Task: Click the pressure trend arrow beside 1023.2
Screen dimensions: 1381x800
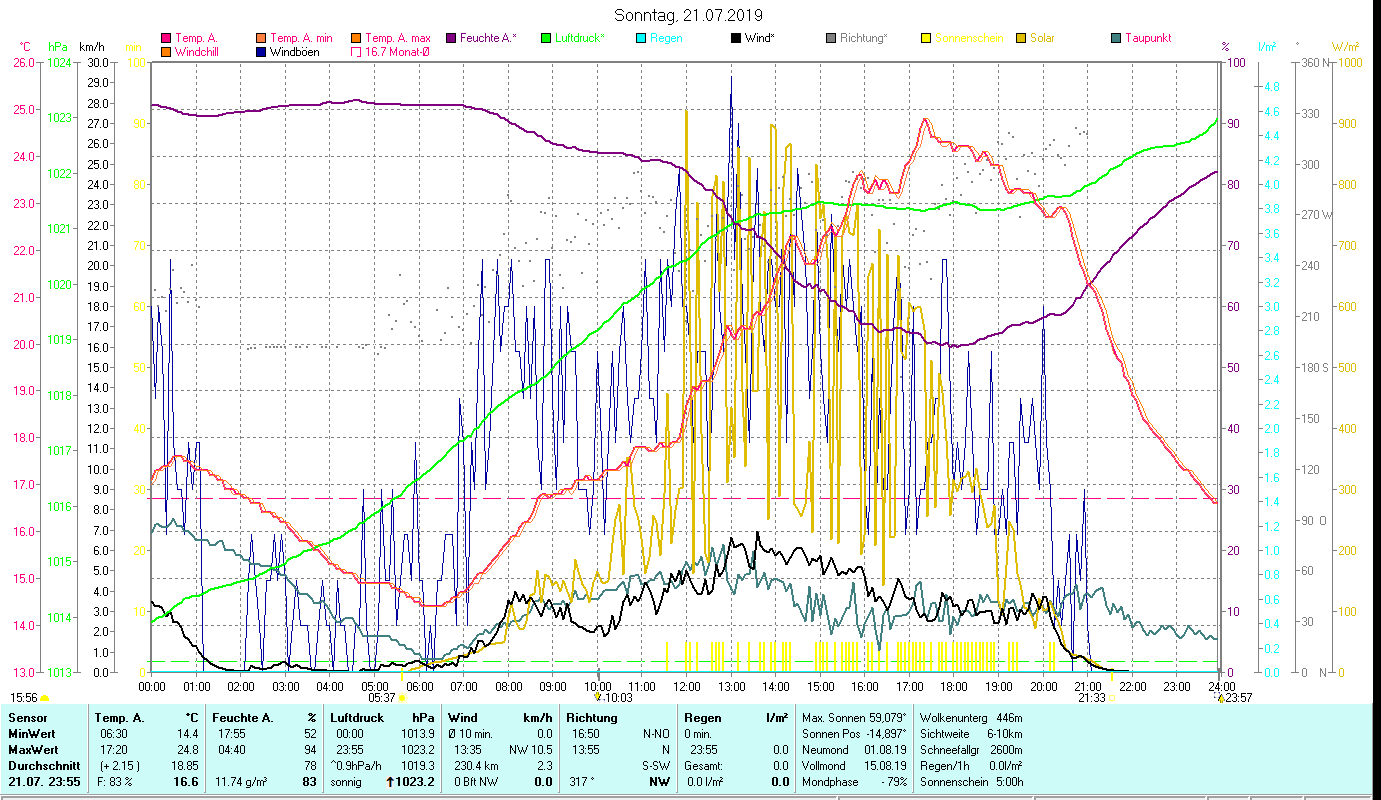Action: click(x=389, y=782)
